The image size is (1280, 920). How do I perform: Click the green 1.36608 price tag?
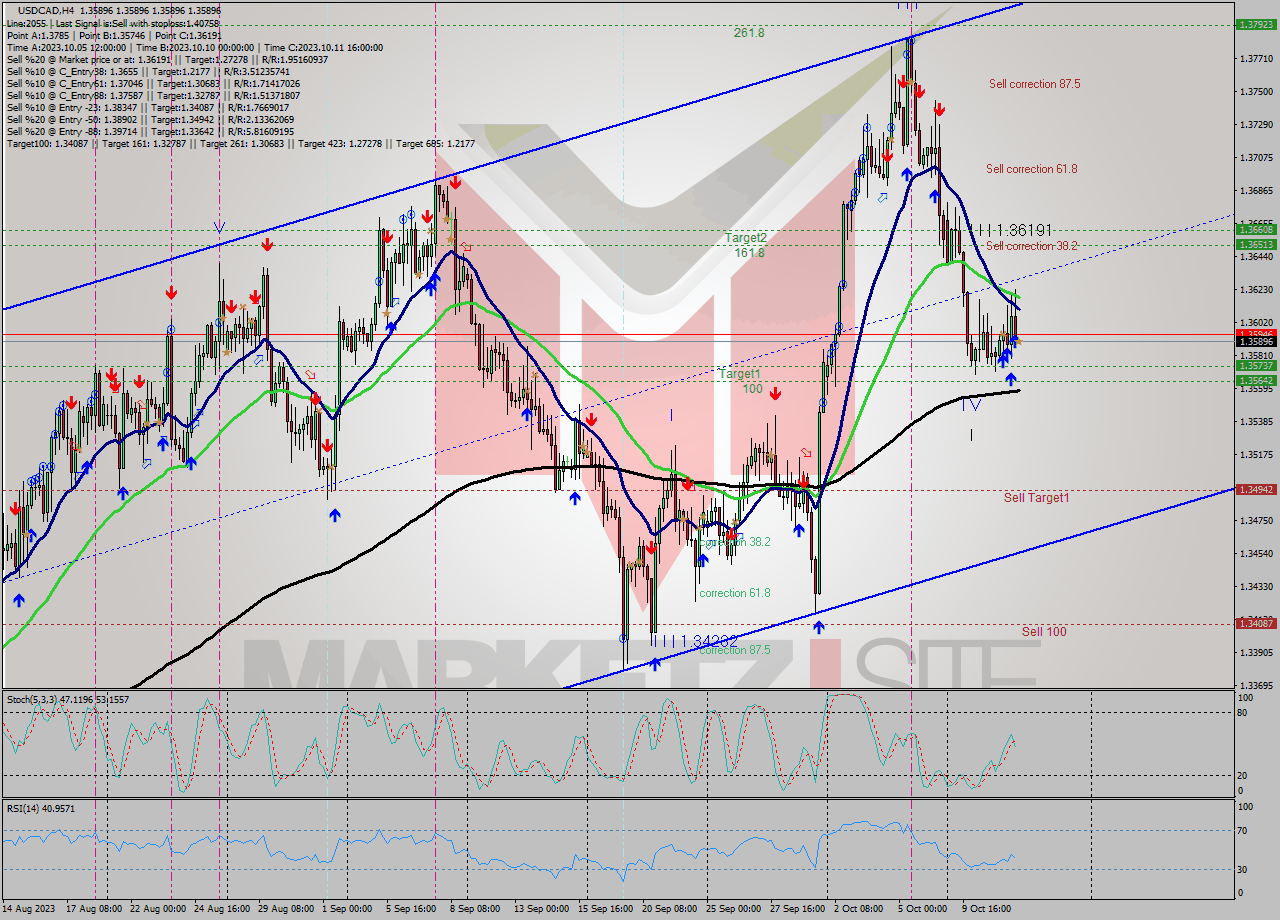(x=1255, y=229)
